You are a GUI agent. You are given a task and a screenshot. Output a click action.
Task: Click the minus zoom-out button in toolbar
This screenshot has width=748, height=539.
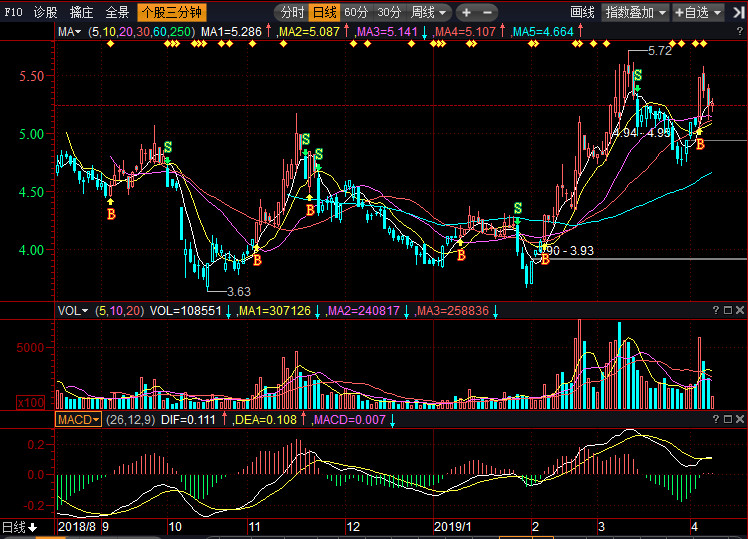pyautogui.click(x=487, y=13)
